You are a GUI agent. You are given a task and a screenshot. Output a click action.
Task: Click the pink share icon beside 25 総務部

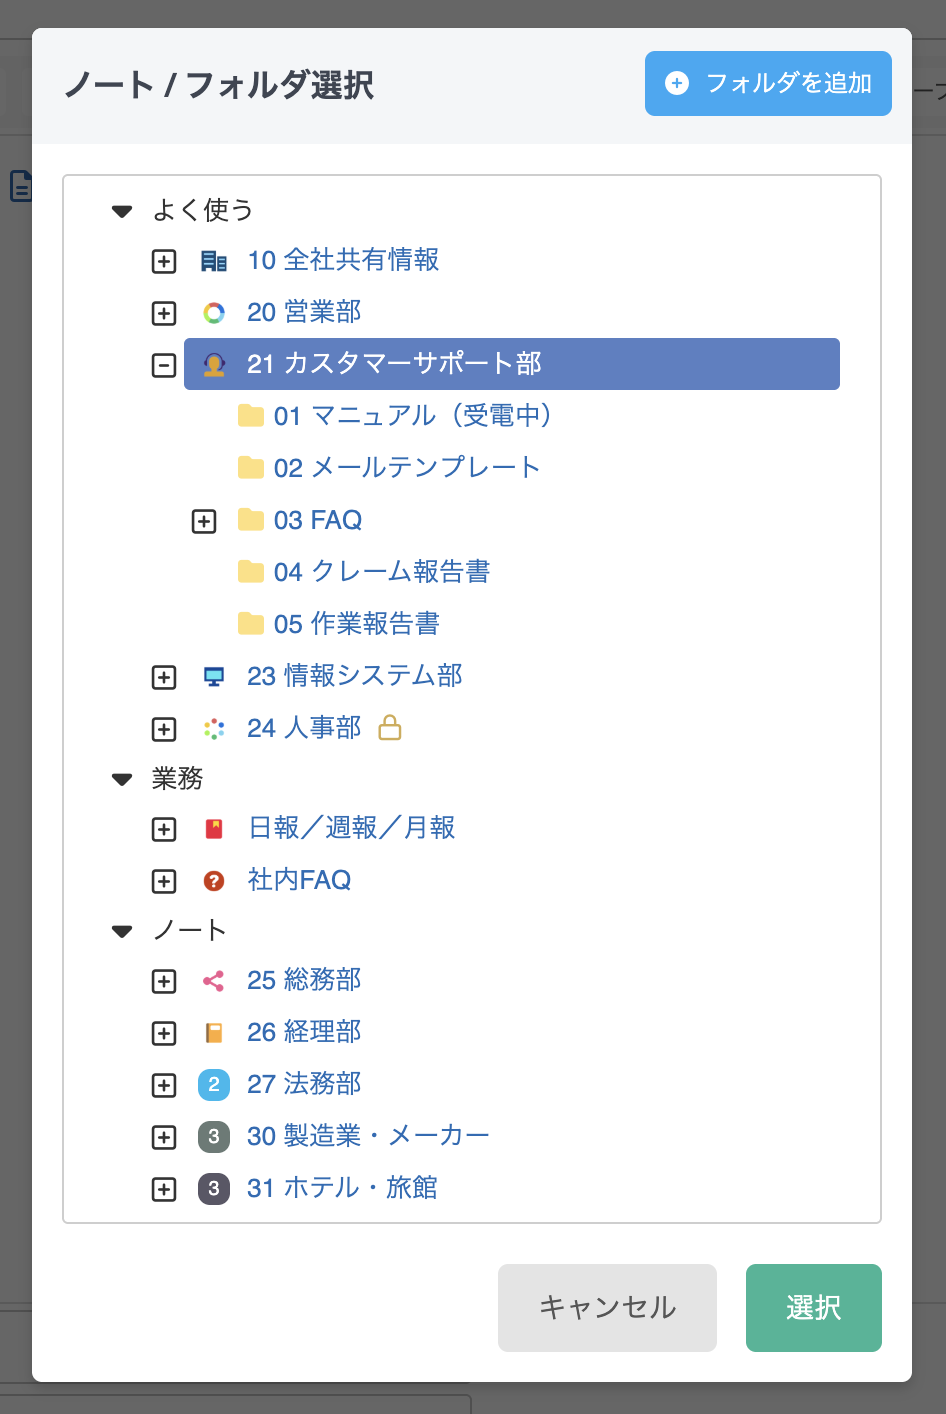coord(214,981)
